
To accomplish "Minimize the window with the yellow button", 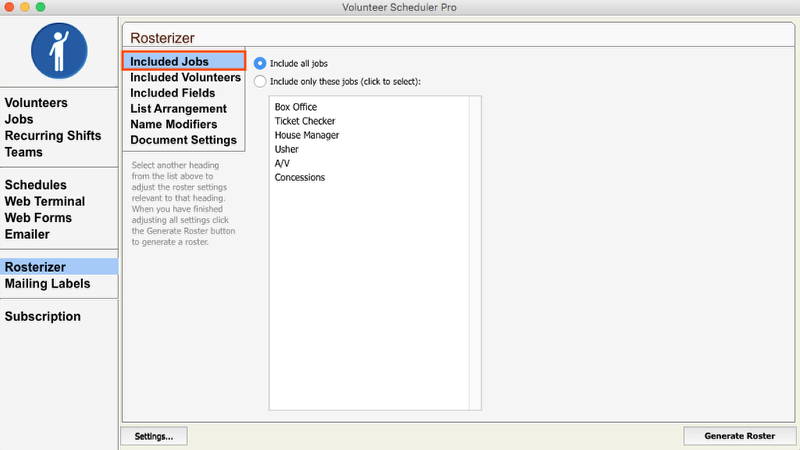I will tap(25, 7).
